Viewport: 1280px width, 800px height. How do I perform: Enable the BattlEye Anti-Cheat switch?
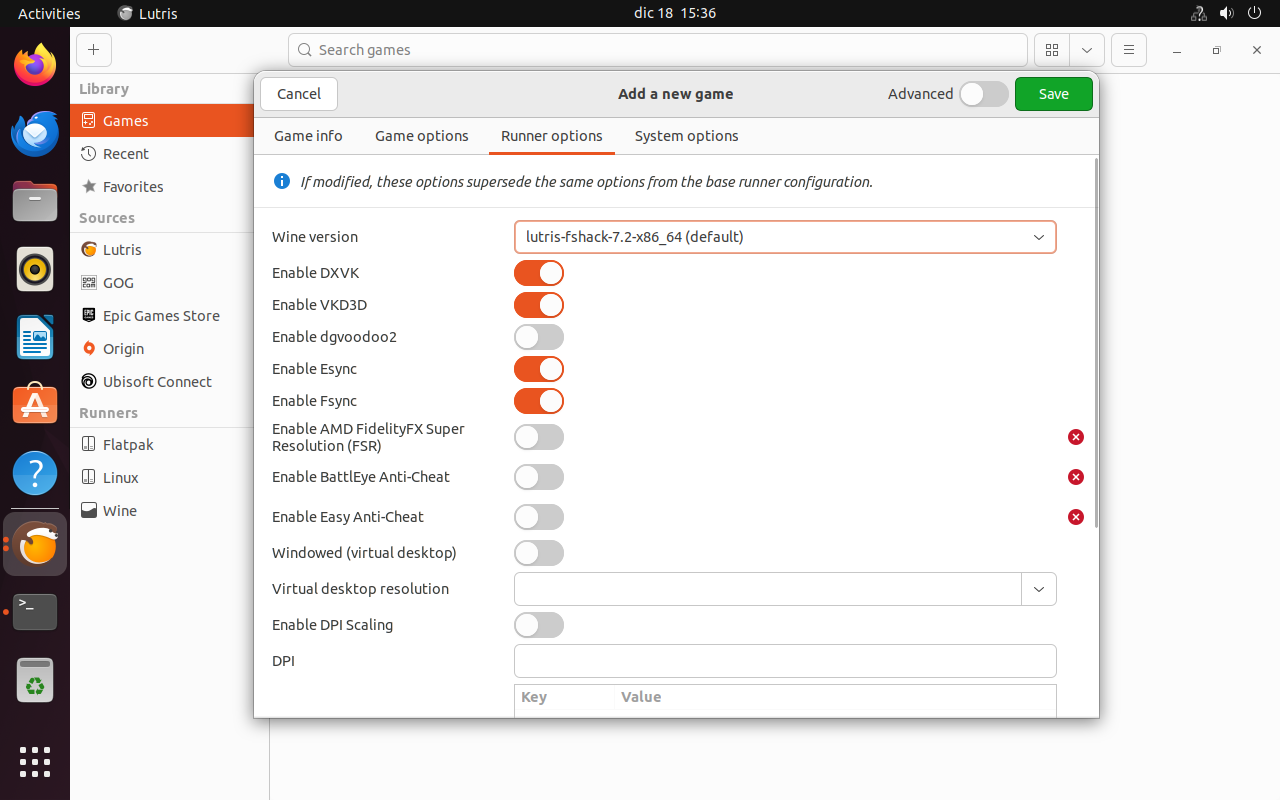pos(539,477)
